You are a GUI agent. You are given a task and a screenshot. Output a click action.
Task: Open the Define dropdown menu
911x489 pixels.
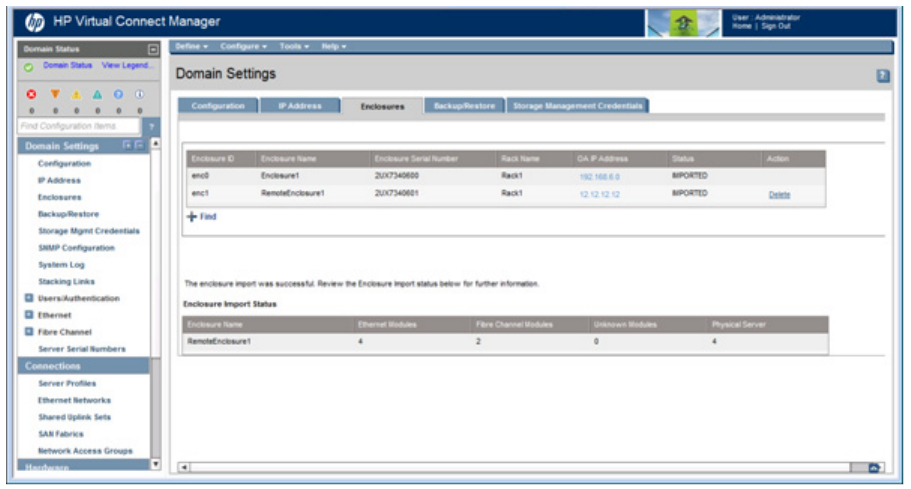pyautogui.click(x=192, y=46)
